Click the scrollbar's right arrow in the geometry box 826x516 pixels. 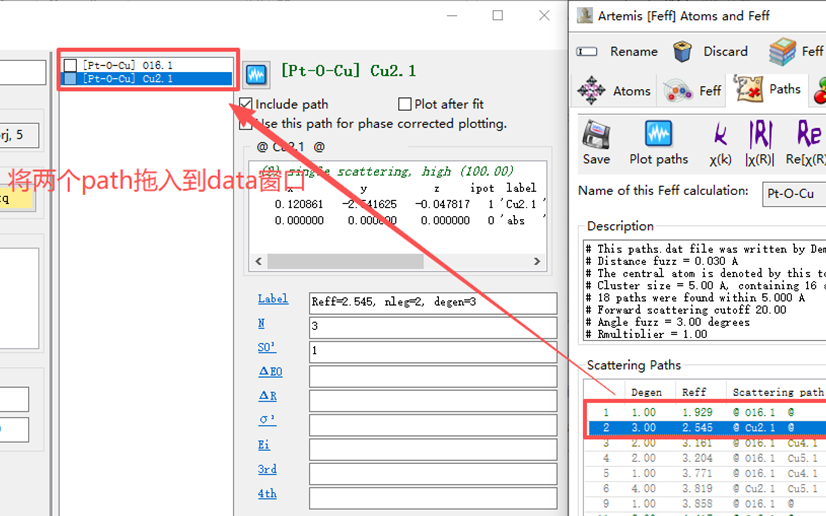(537, 261)
